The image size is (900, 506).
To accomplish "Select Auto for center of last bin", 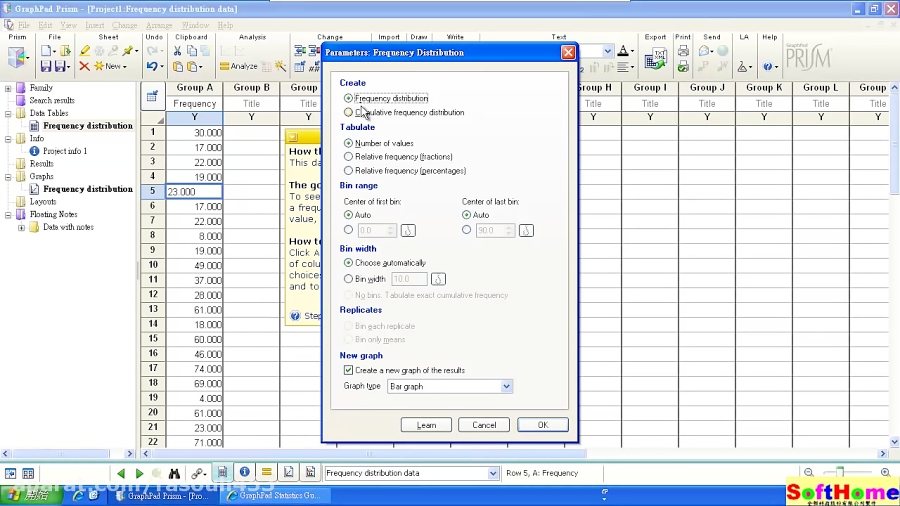I will point(467,215).
